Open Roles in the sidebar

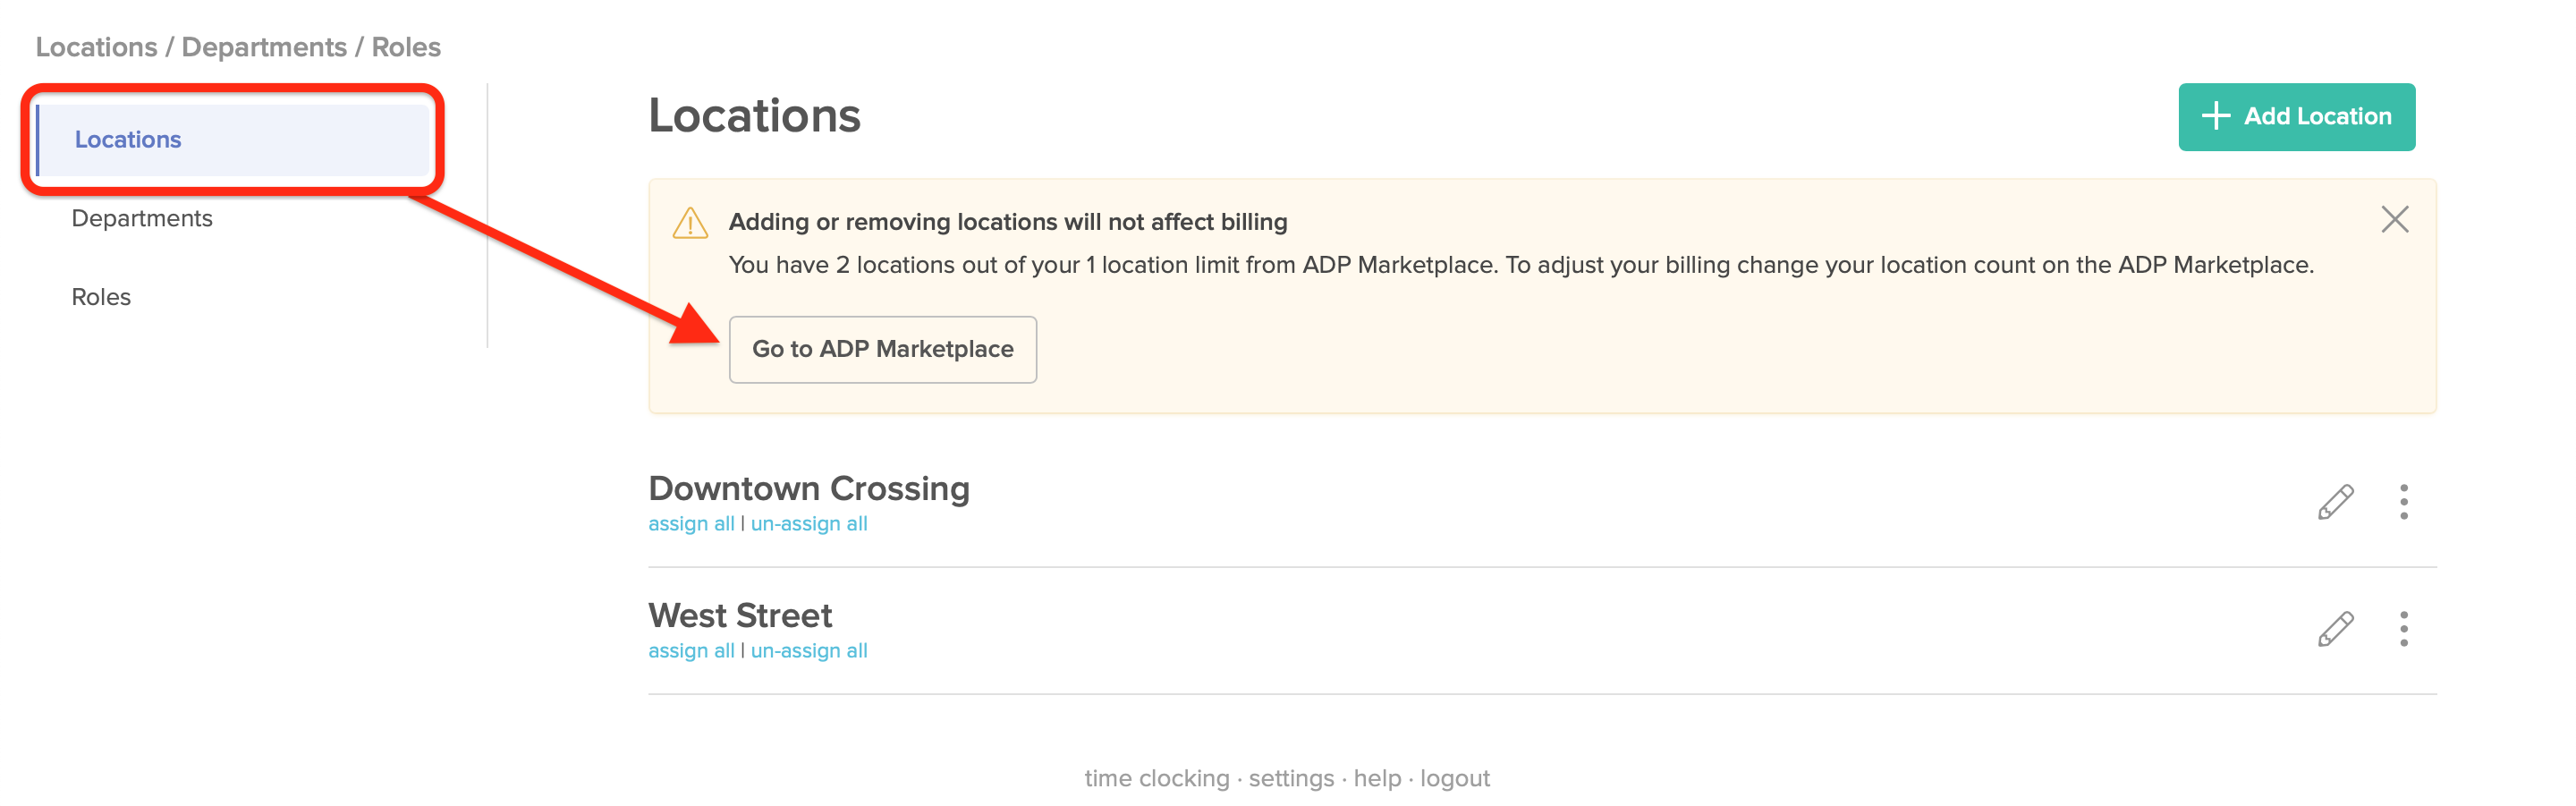[x=101, y=297]
